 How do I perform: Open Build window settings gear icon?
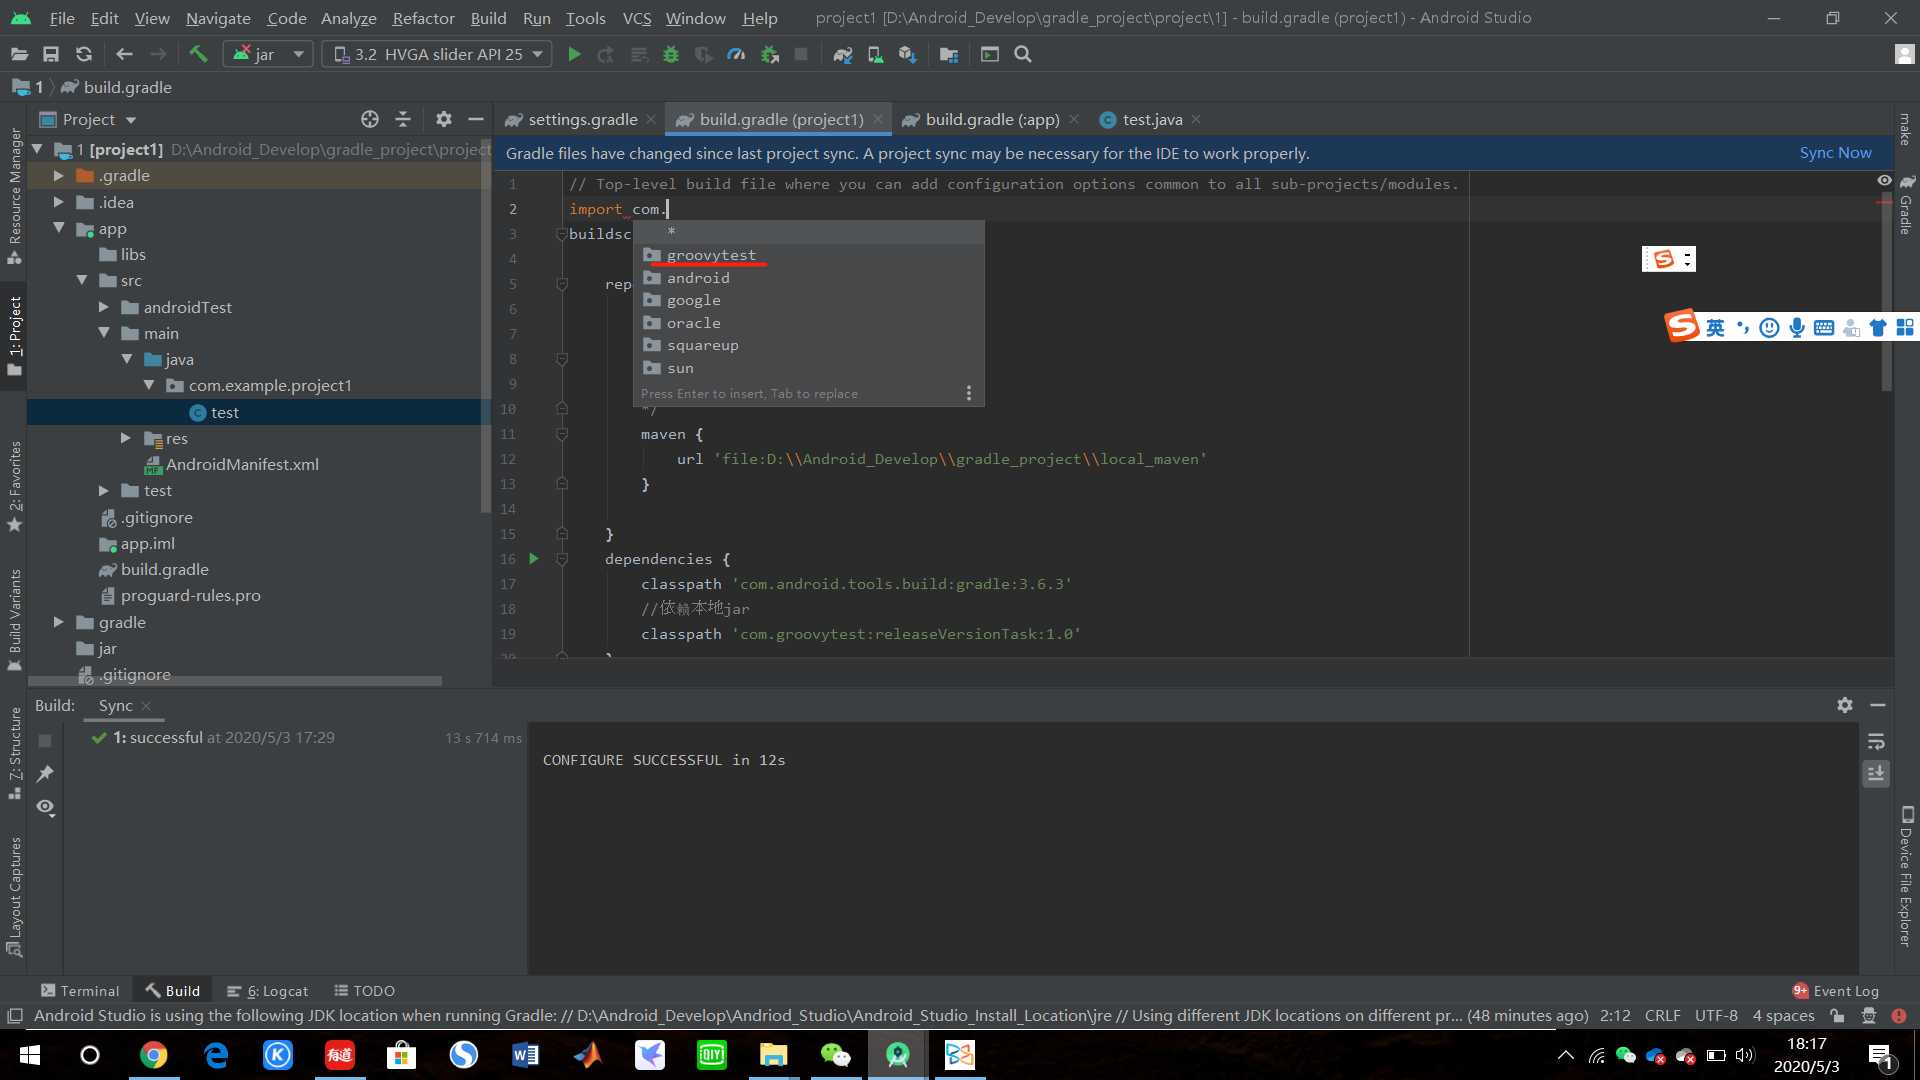(1845, 705)
